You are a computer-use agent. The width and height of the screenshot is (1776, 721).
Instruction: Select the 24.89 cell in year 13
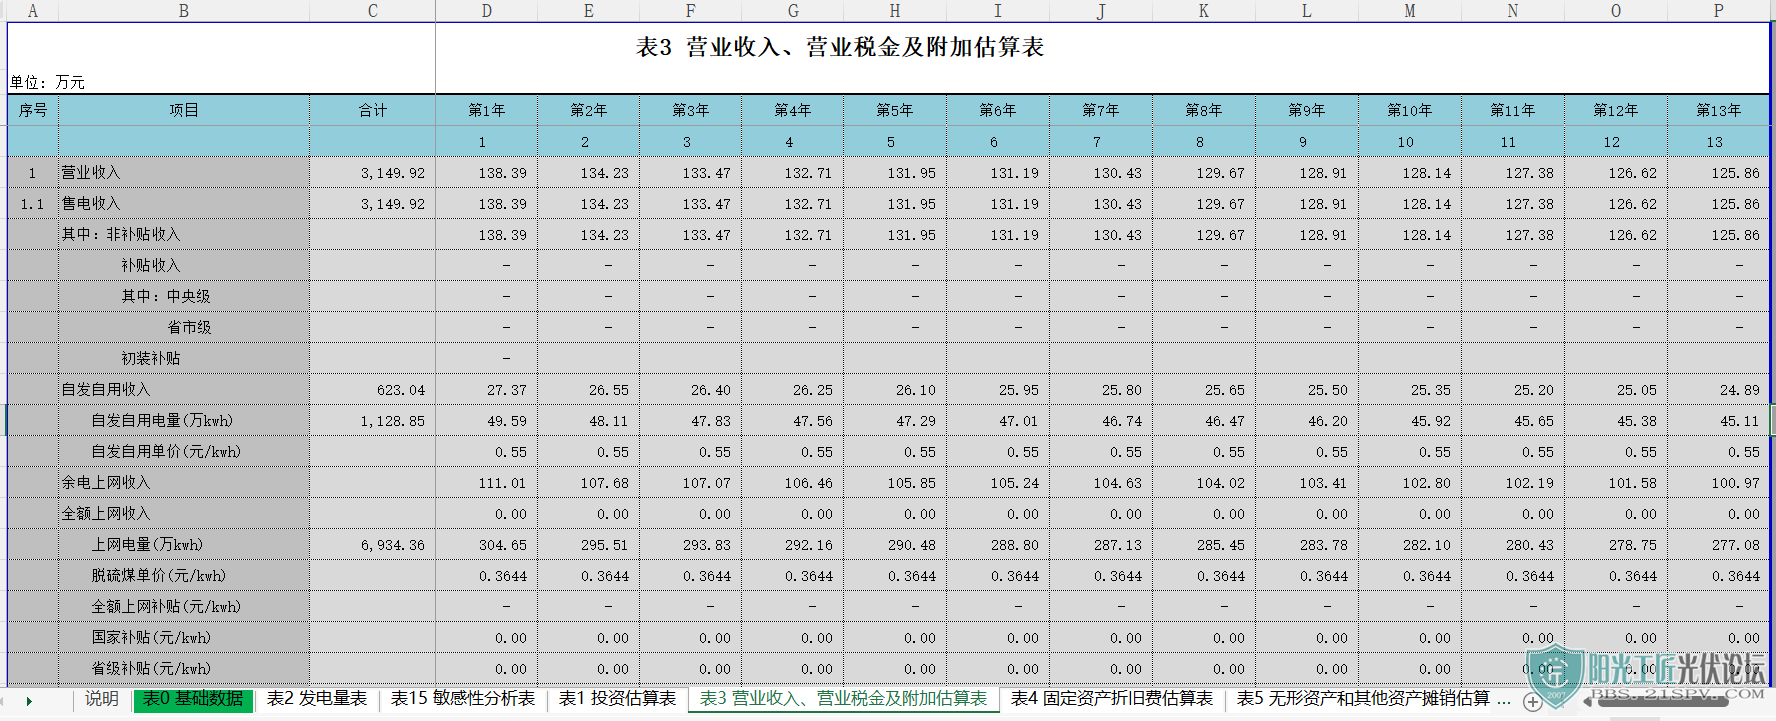[x=1718, y=390]
